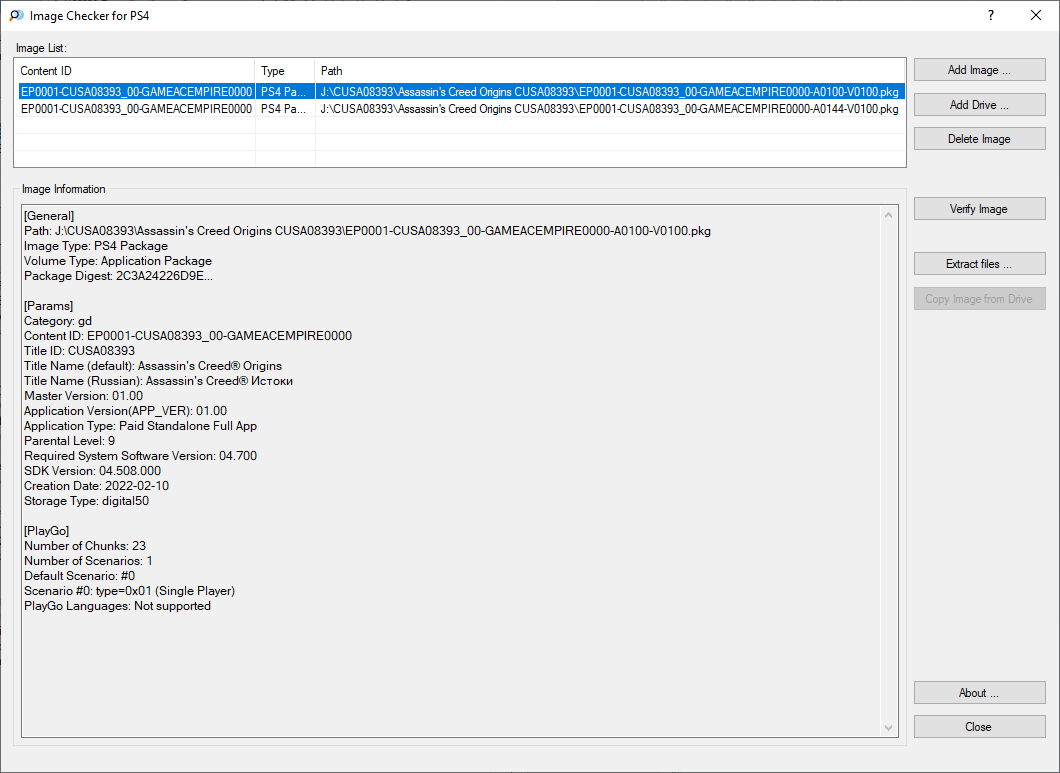Image resolution: width=1060 pixels, height=773 pixels.
Task: Click the Application Version(APP_VER) line
Action: (x=125, y=411)
